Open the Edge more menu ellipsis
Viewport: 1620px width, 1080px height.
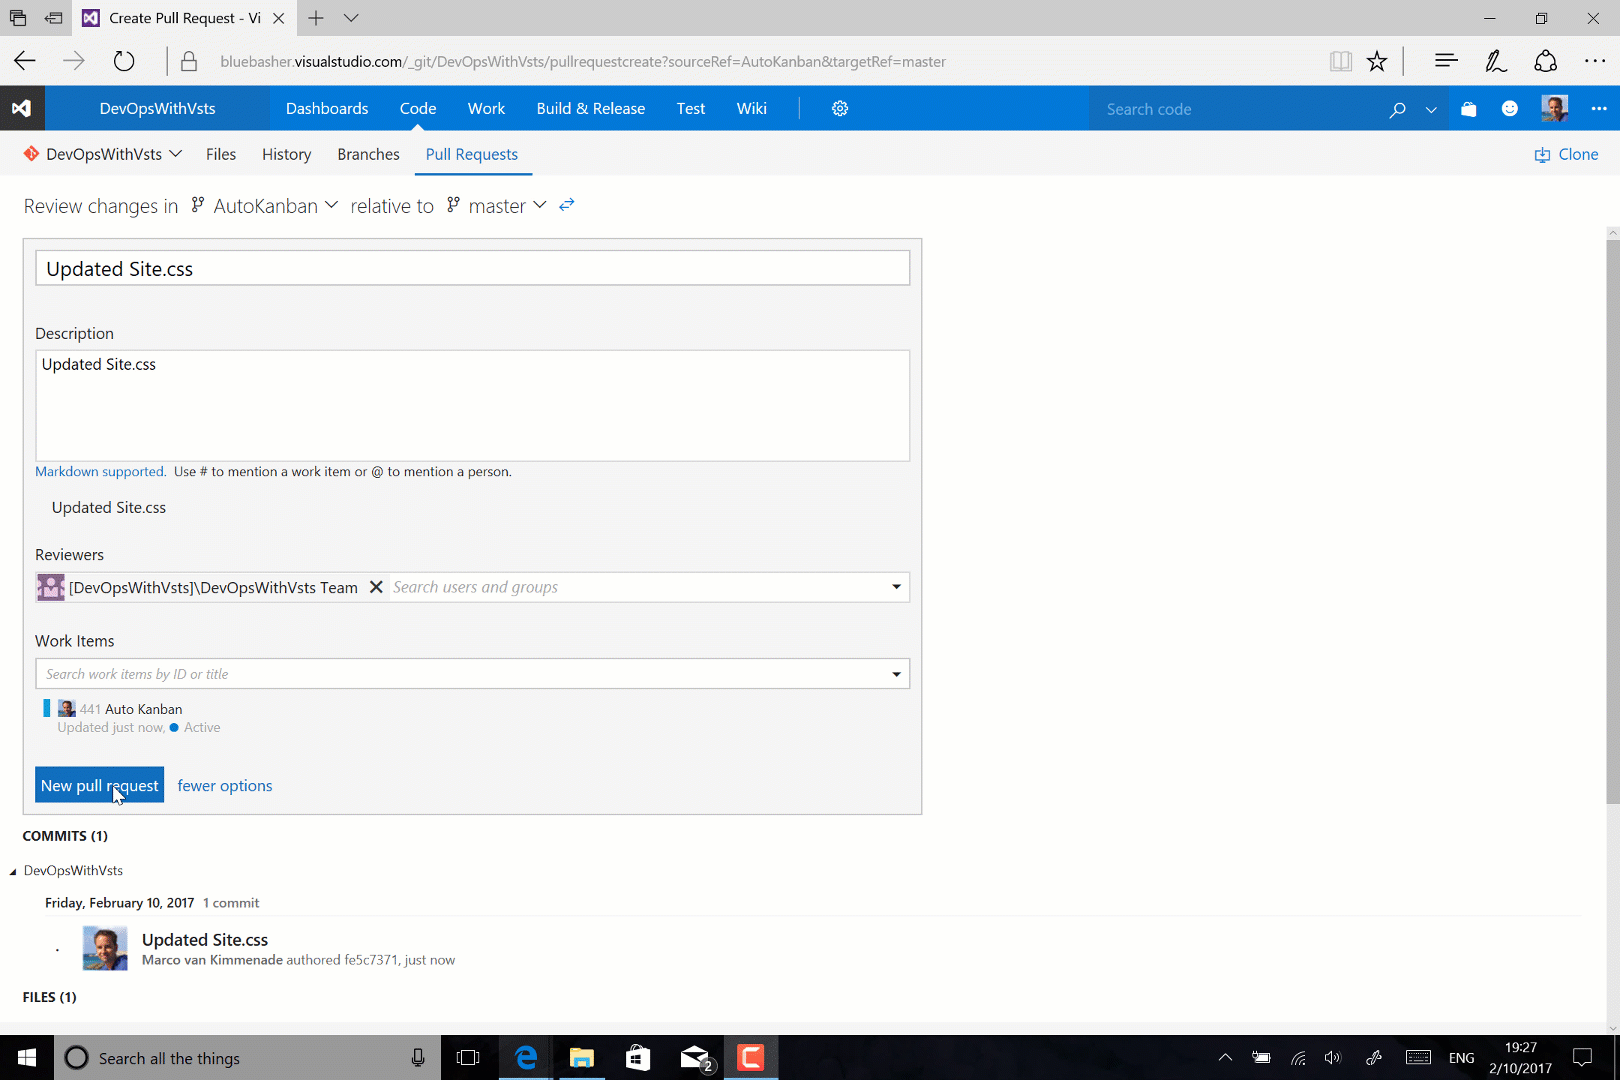pyautogui.click(x=1595, y=61)
